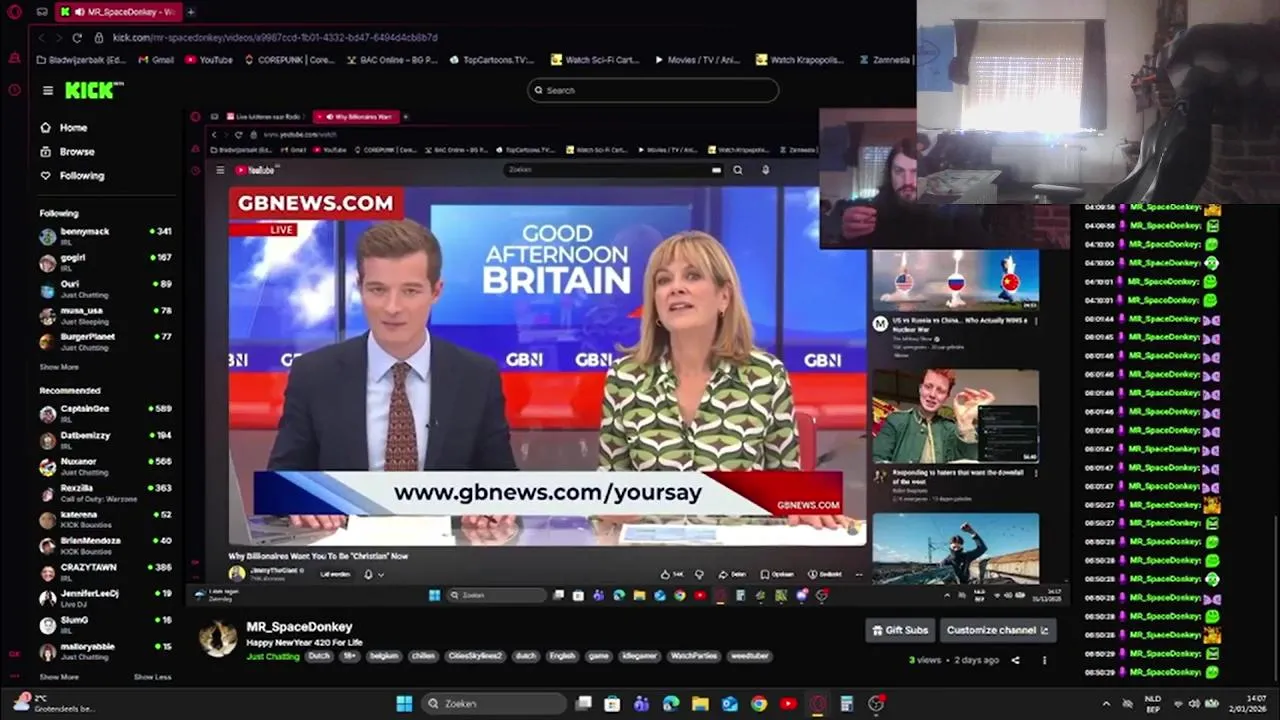
Task: Click the taskbar Zoeken search box
Action: tap(493, 704)
